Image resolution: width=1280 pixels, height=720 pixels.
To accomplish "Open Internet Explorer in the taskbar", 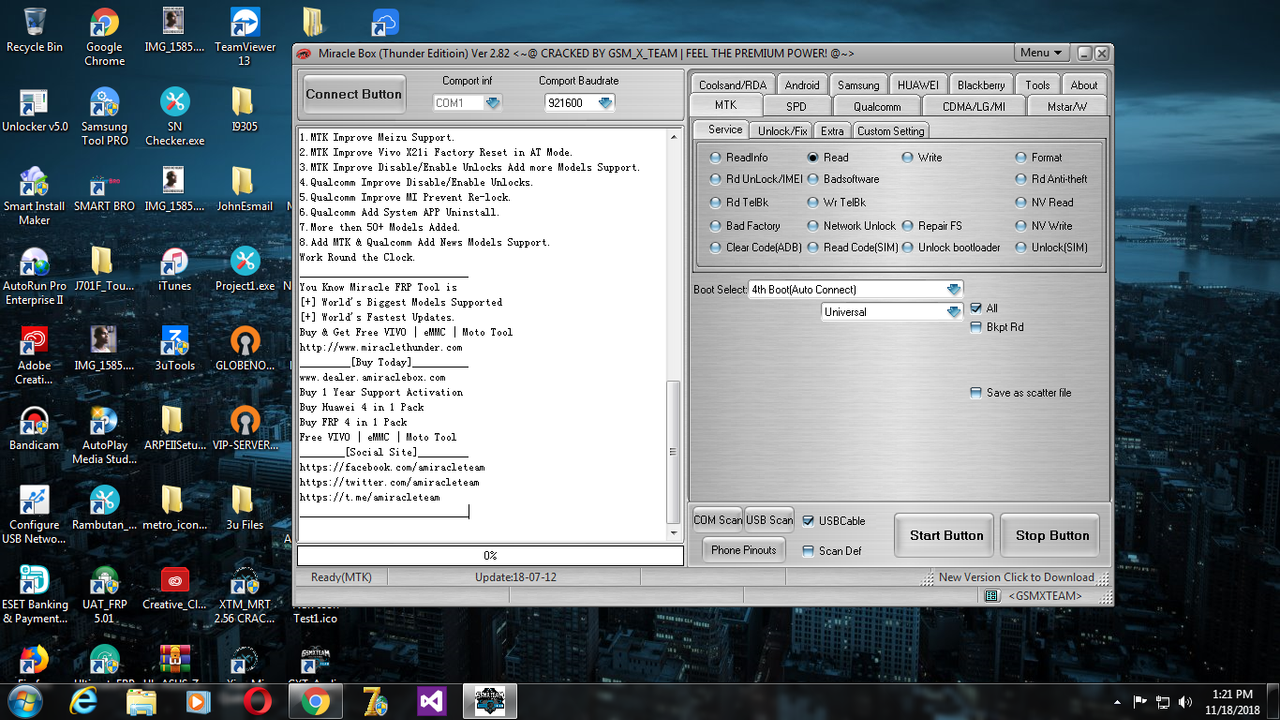I will click(83, 703).
